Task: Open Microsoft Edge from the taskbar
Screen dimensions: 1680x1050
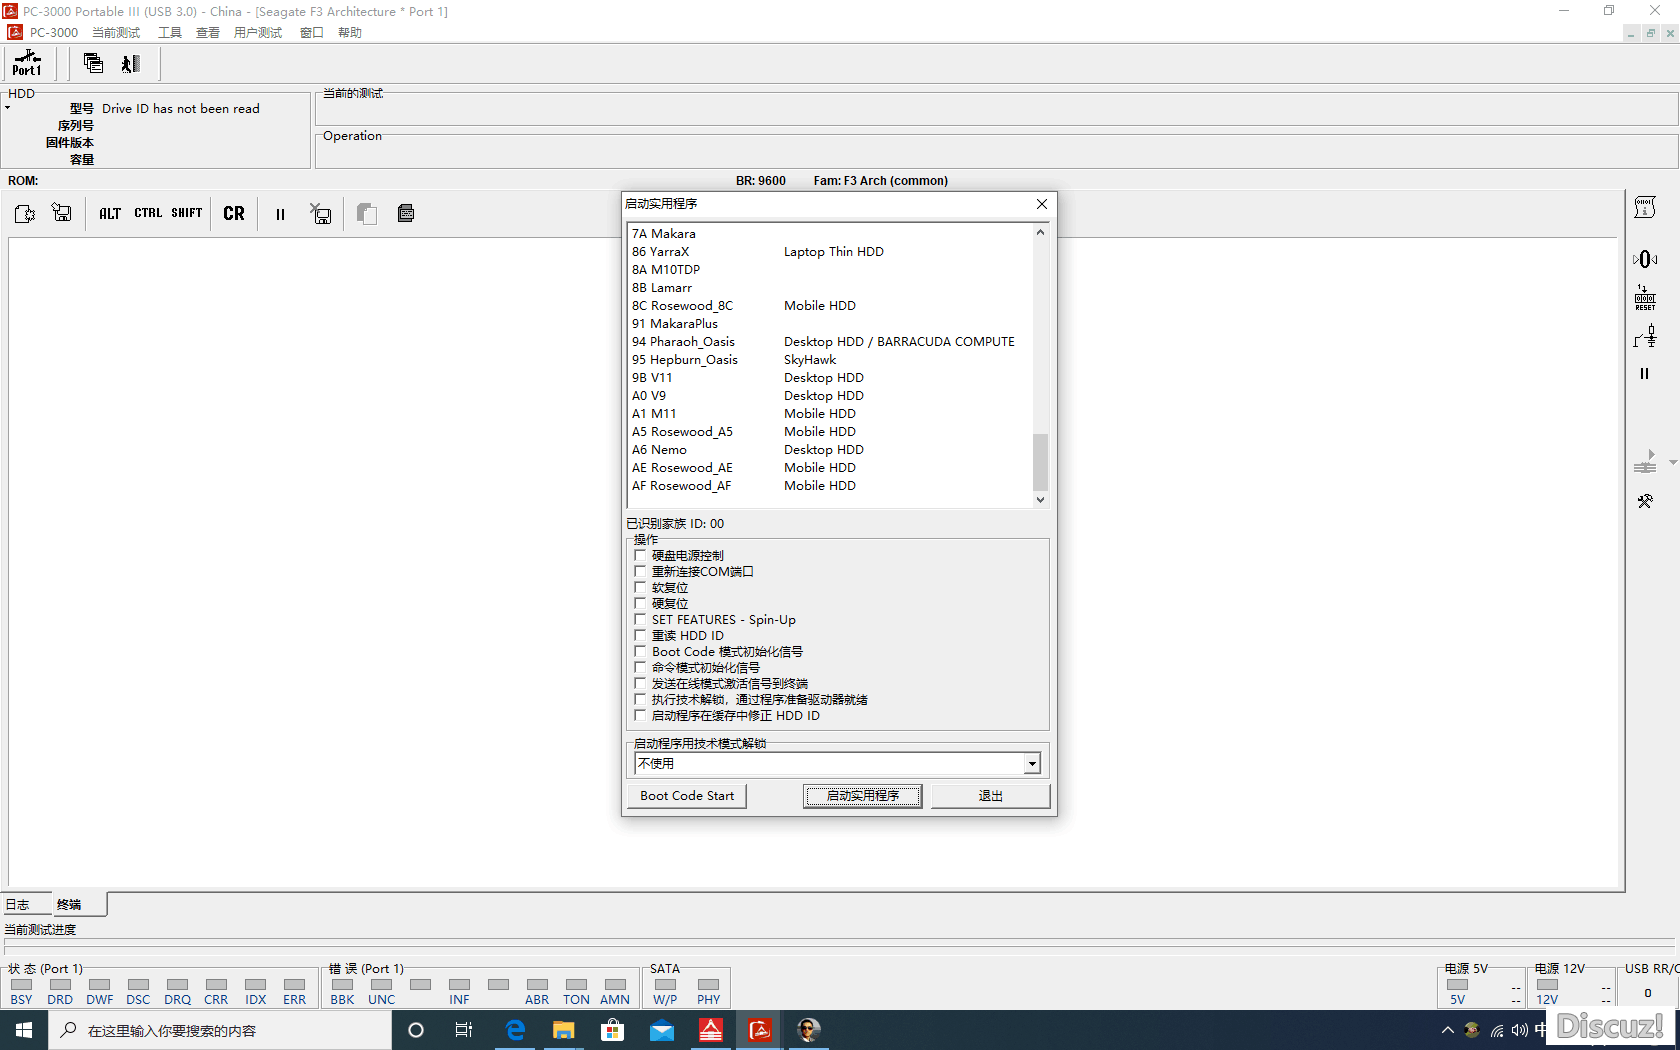Action: click(515, 1030)
